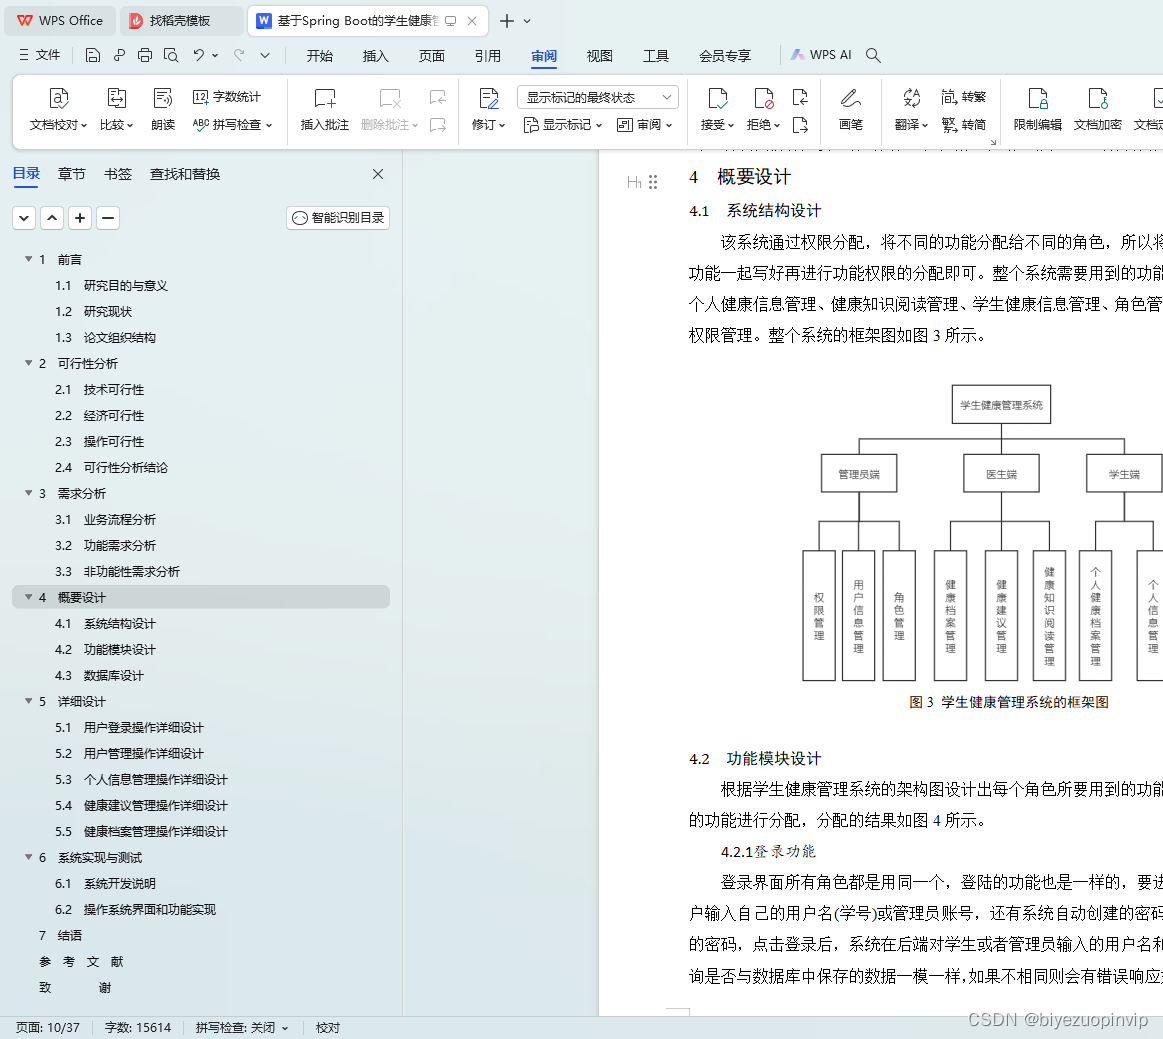
Task: Click 智能识别目录 button
Action: (x=337, y=217)
